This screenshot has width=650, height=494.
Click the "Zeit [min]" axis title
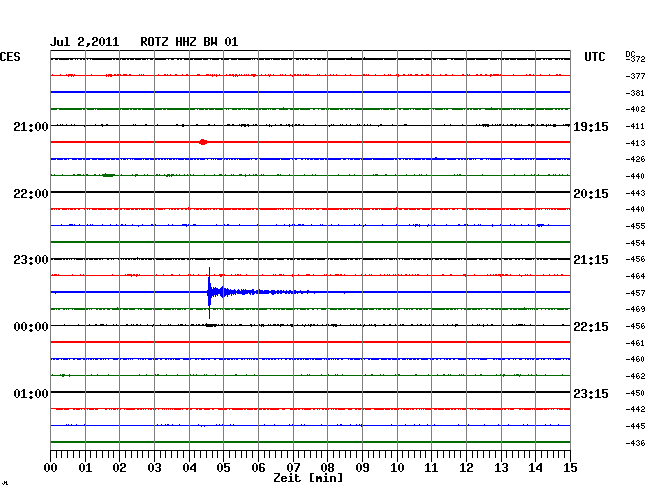click(308, 478)
